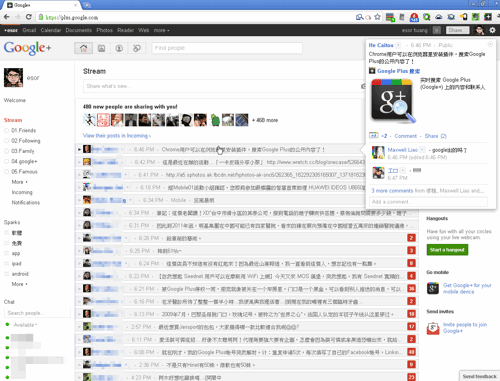The width and height of the screenshot is (500, 381).
Task: Open Reader from the Google bar
Action: [125, 30]
